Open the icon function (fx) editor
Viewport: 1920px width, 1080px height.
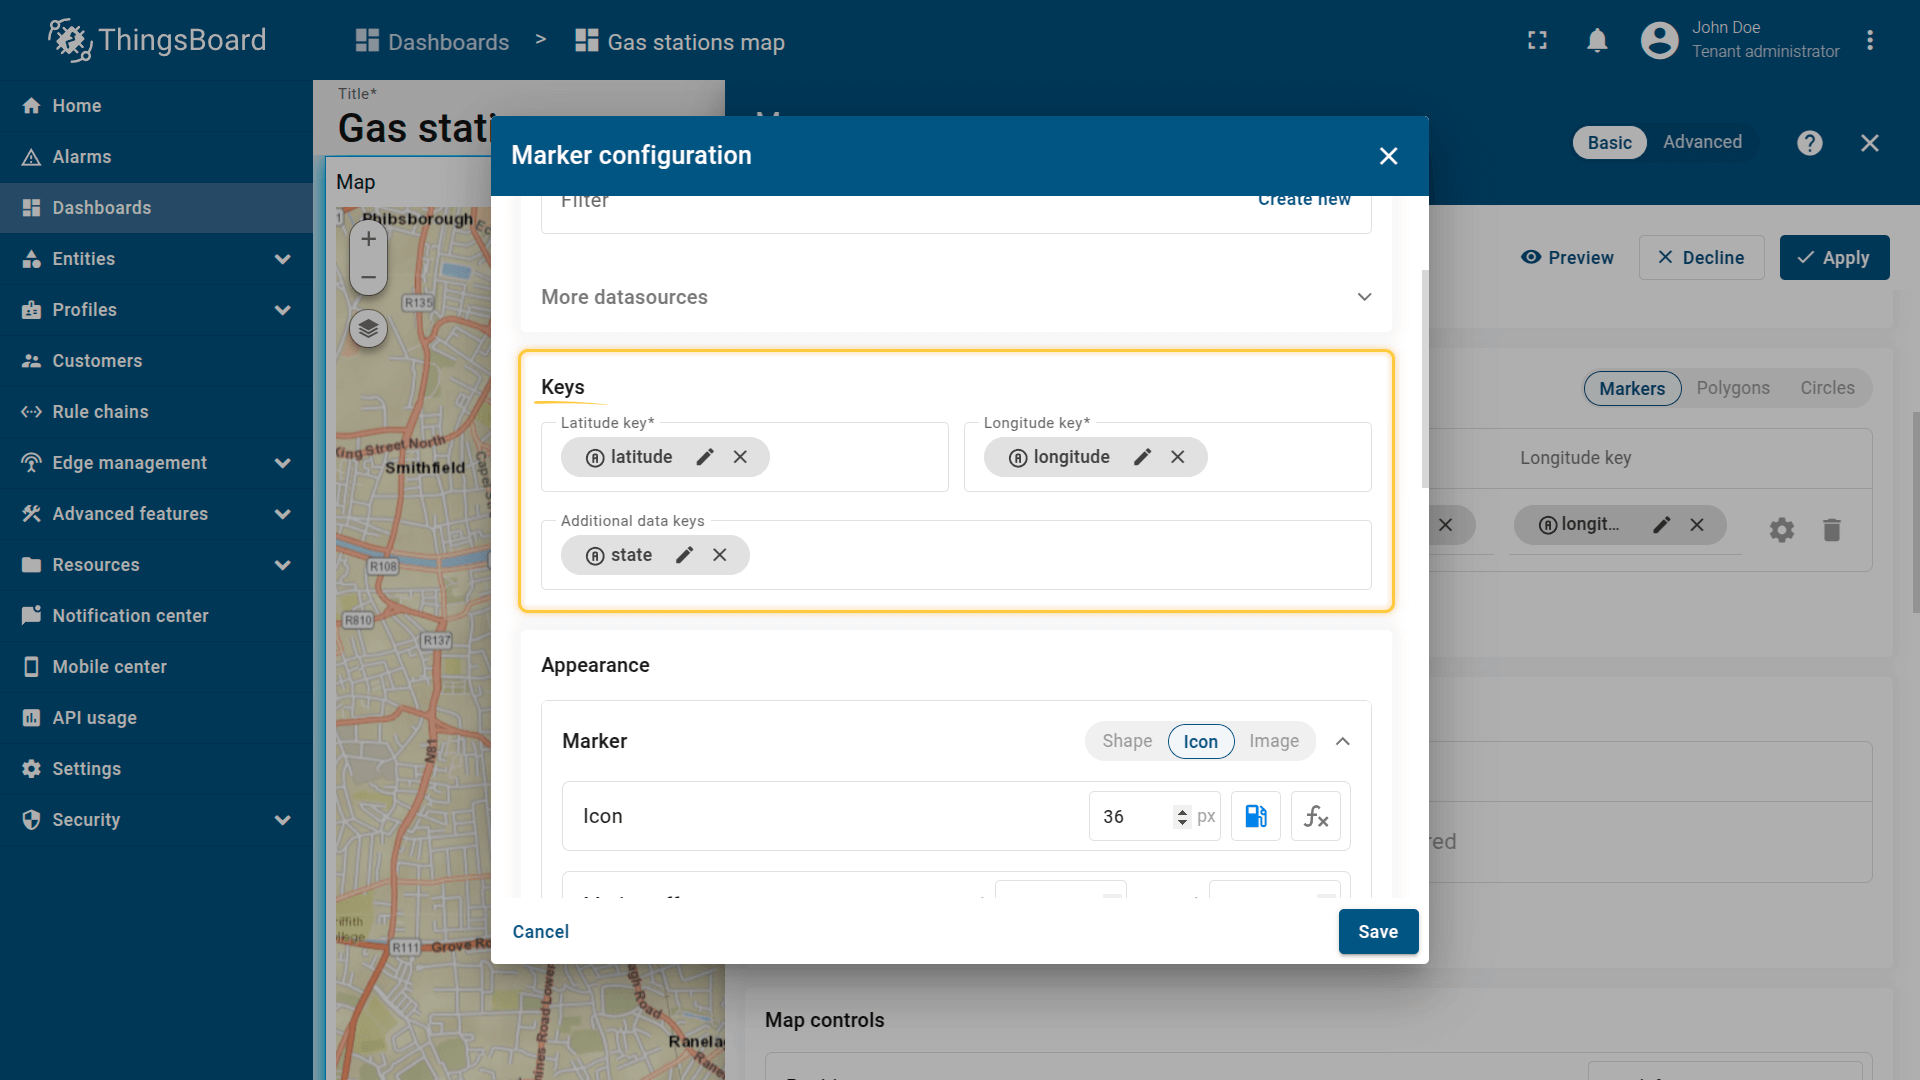click(x=1316, y=816)
